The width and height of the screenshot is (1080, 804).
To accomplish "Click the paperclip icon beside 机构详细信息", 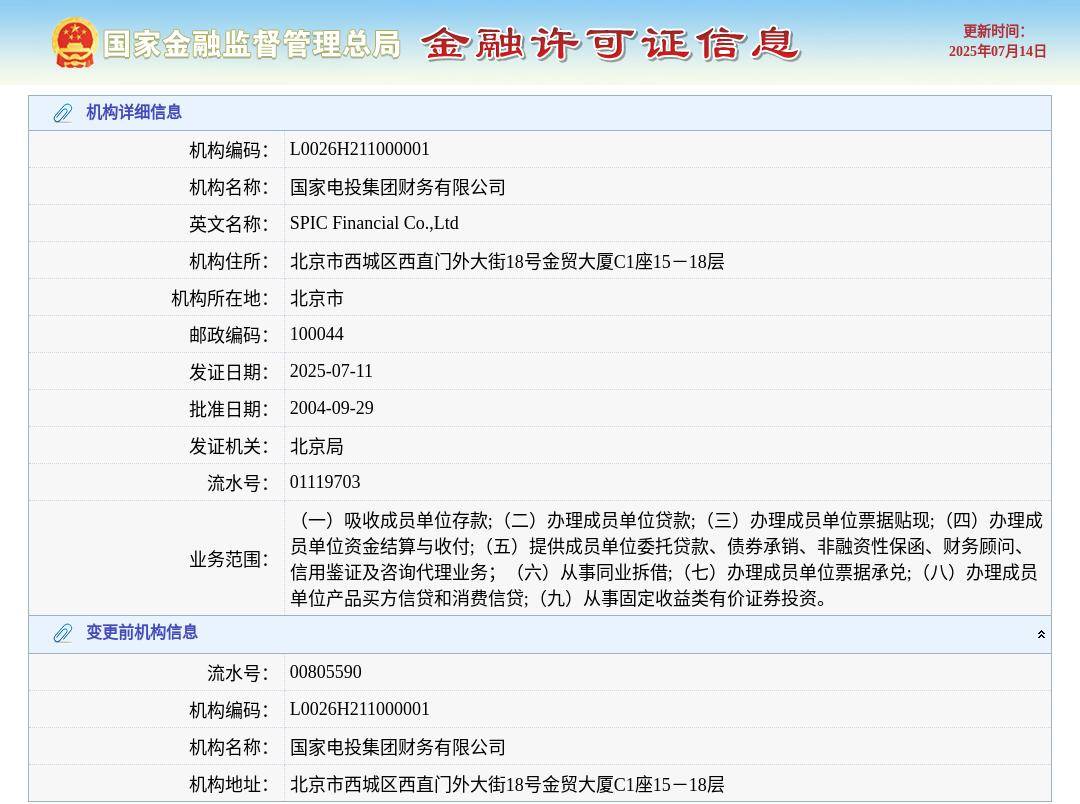I will [63, 113].
